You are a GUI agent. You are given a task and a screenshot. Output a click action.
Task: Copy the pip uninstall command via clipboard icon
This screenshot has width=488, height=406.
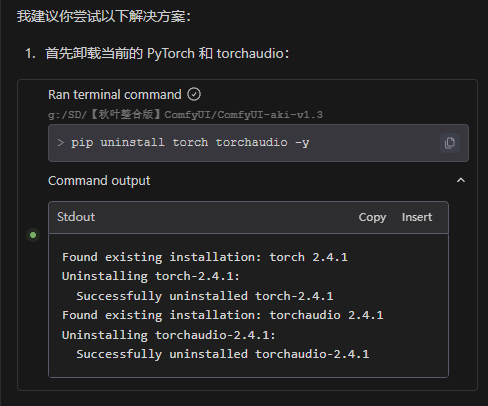(x=450, y=143)
